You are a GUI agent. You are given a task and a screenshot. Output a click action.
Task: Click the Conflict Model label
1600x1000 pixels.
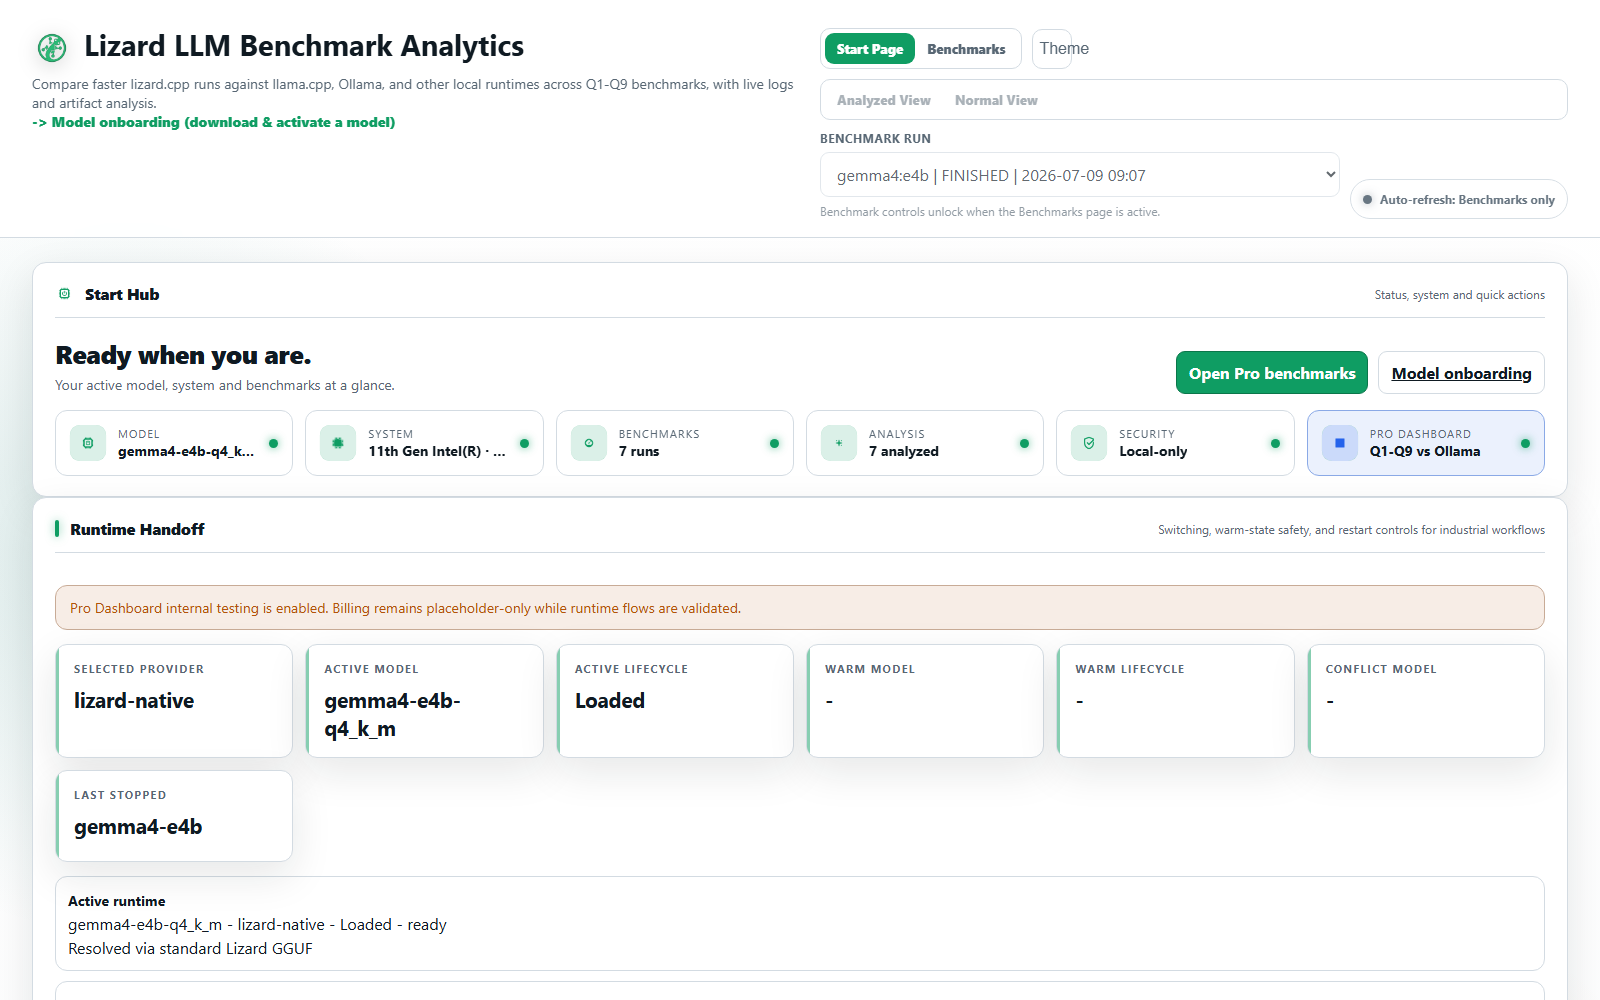pyautogui.click(x=1381, y=669)
